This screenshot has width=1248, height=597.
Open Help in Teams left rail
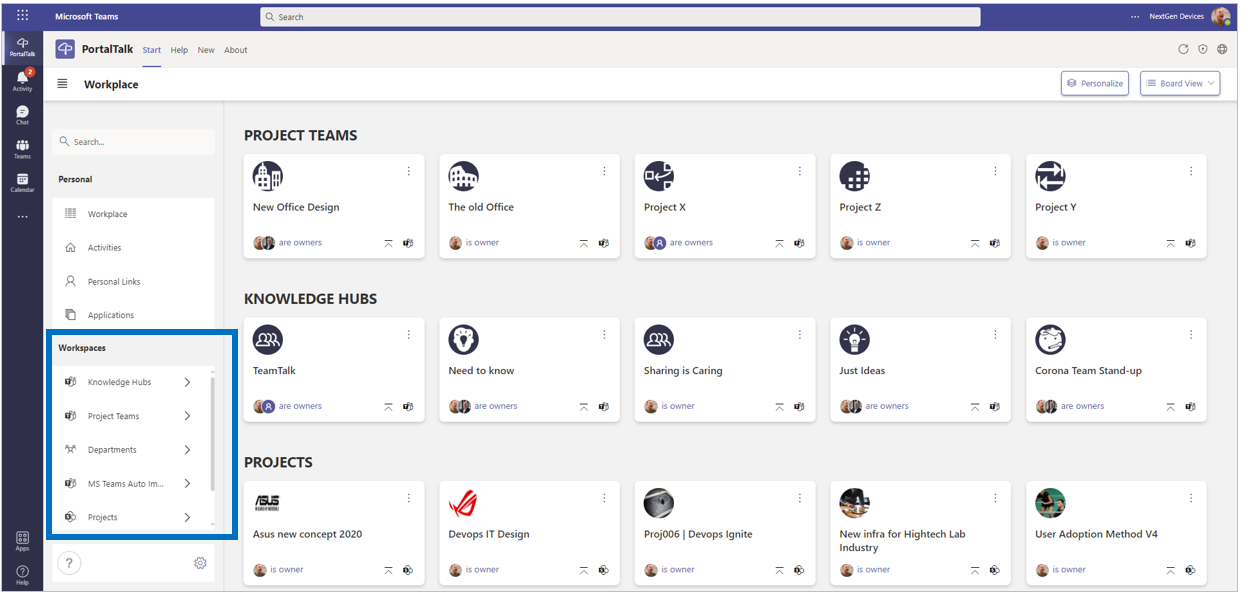[x=22, y=574]
